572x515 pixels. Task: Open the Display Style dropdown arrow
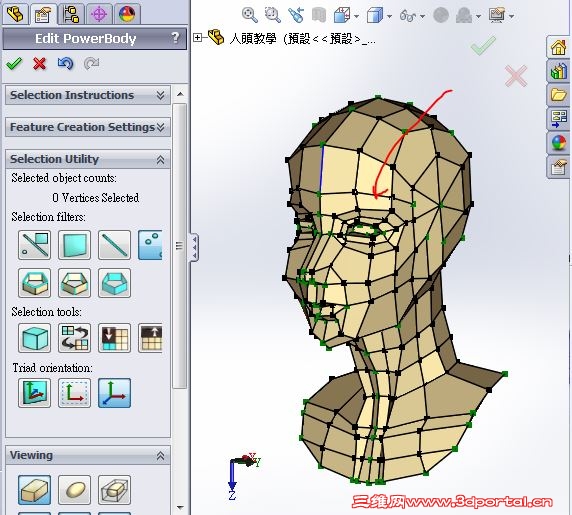point(389,16)
